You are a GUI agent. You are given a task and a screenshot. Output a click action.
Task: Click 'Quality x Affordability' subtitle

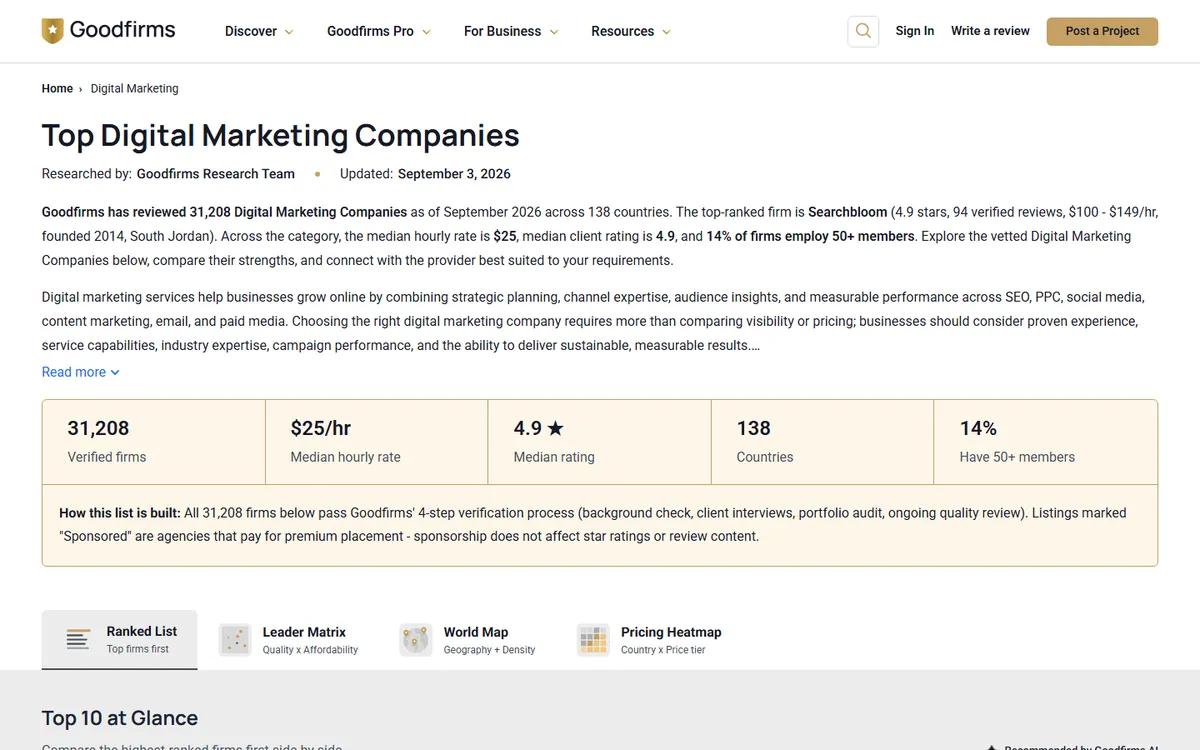point(310,650)
